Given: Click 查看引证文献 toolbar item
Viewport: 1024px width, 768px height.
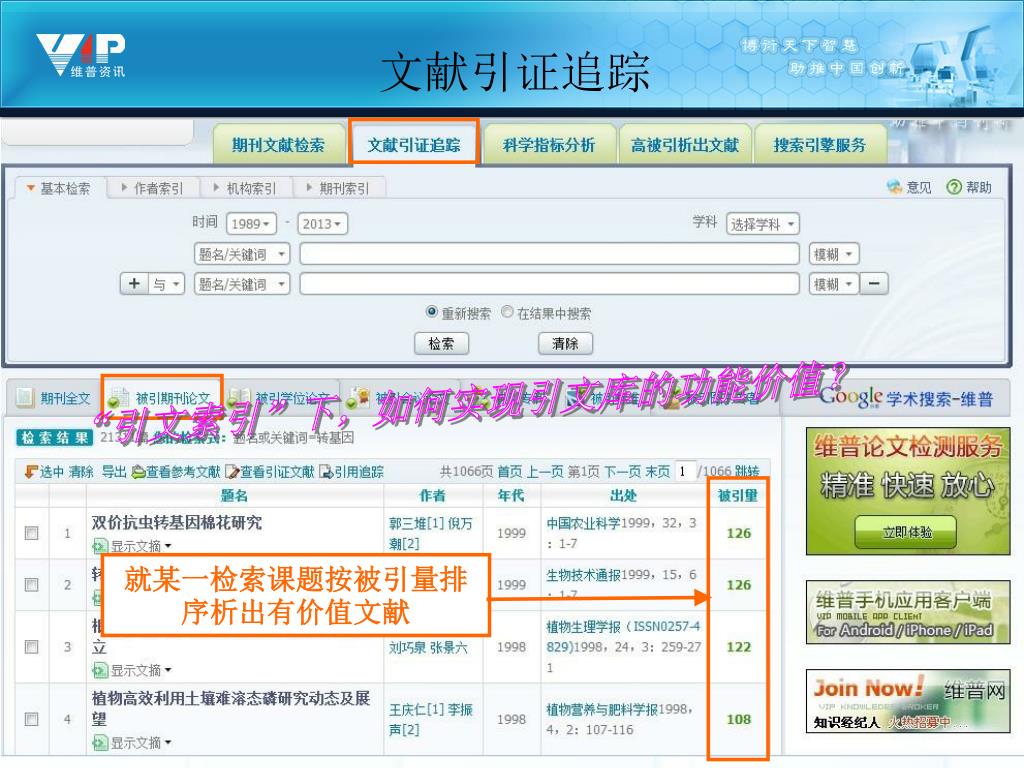Looking at the screenshot, I should 270,472.
